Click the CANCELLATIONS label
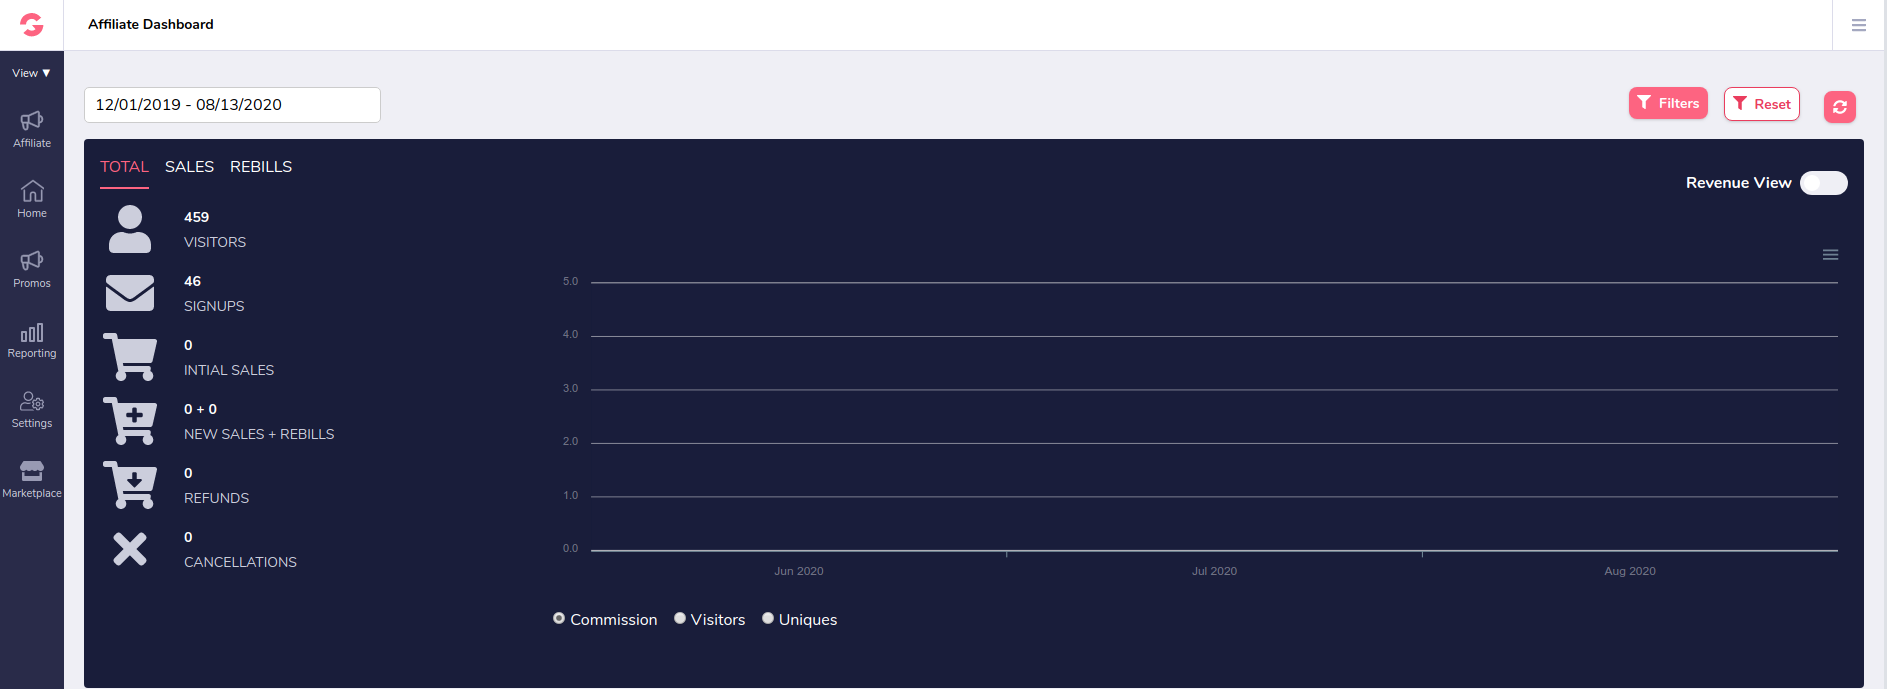 pos(240,562)
